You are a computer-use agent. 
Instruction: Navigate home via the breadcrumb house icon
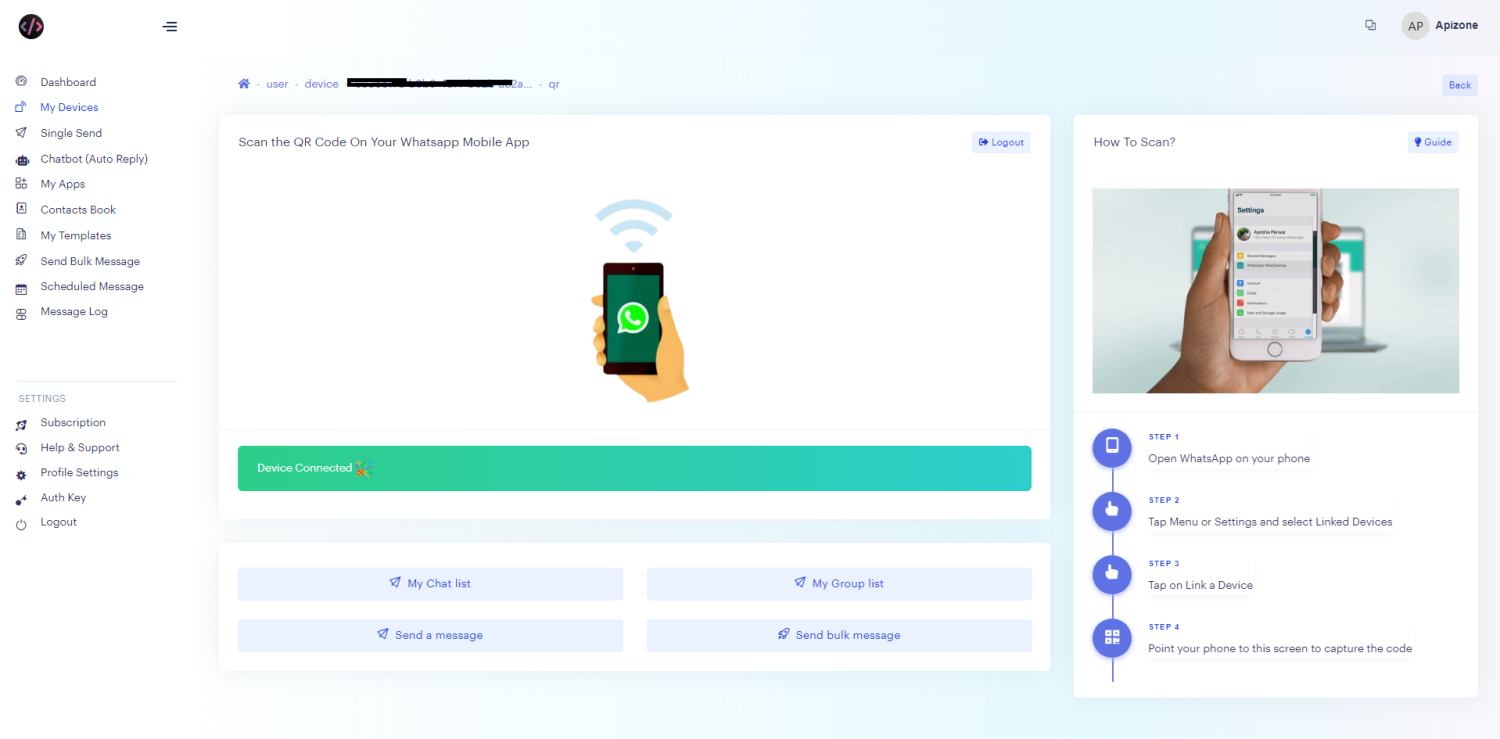pyautogui.click(x=244, y=84)
